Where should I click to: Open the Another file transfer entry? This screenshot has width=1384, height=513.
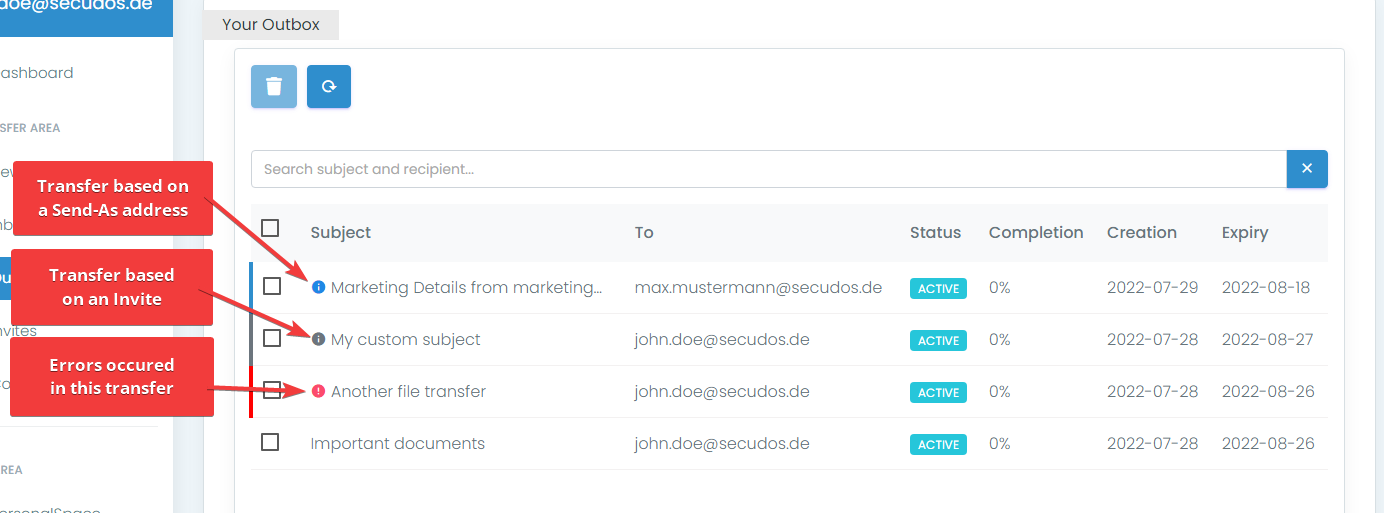click(408, 391)
